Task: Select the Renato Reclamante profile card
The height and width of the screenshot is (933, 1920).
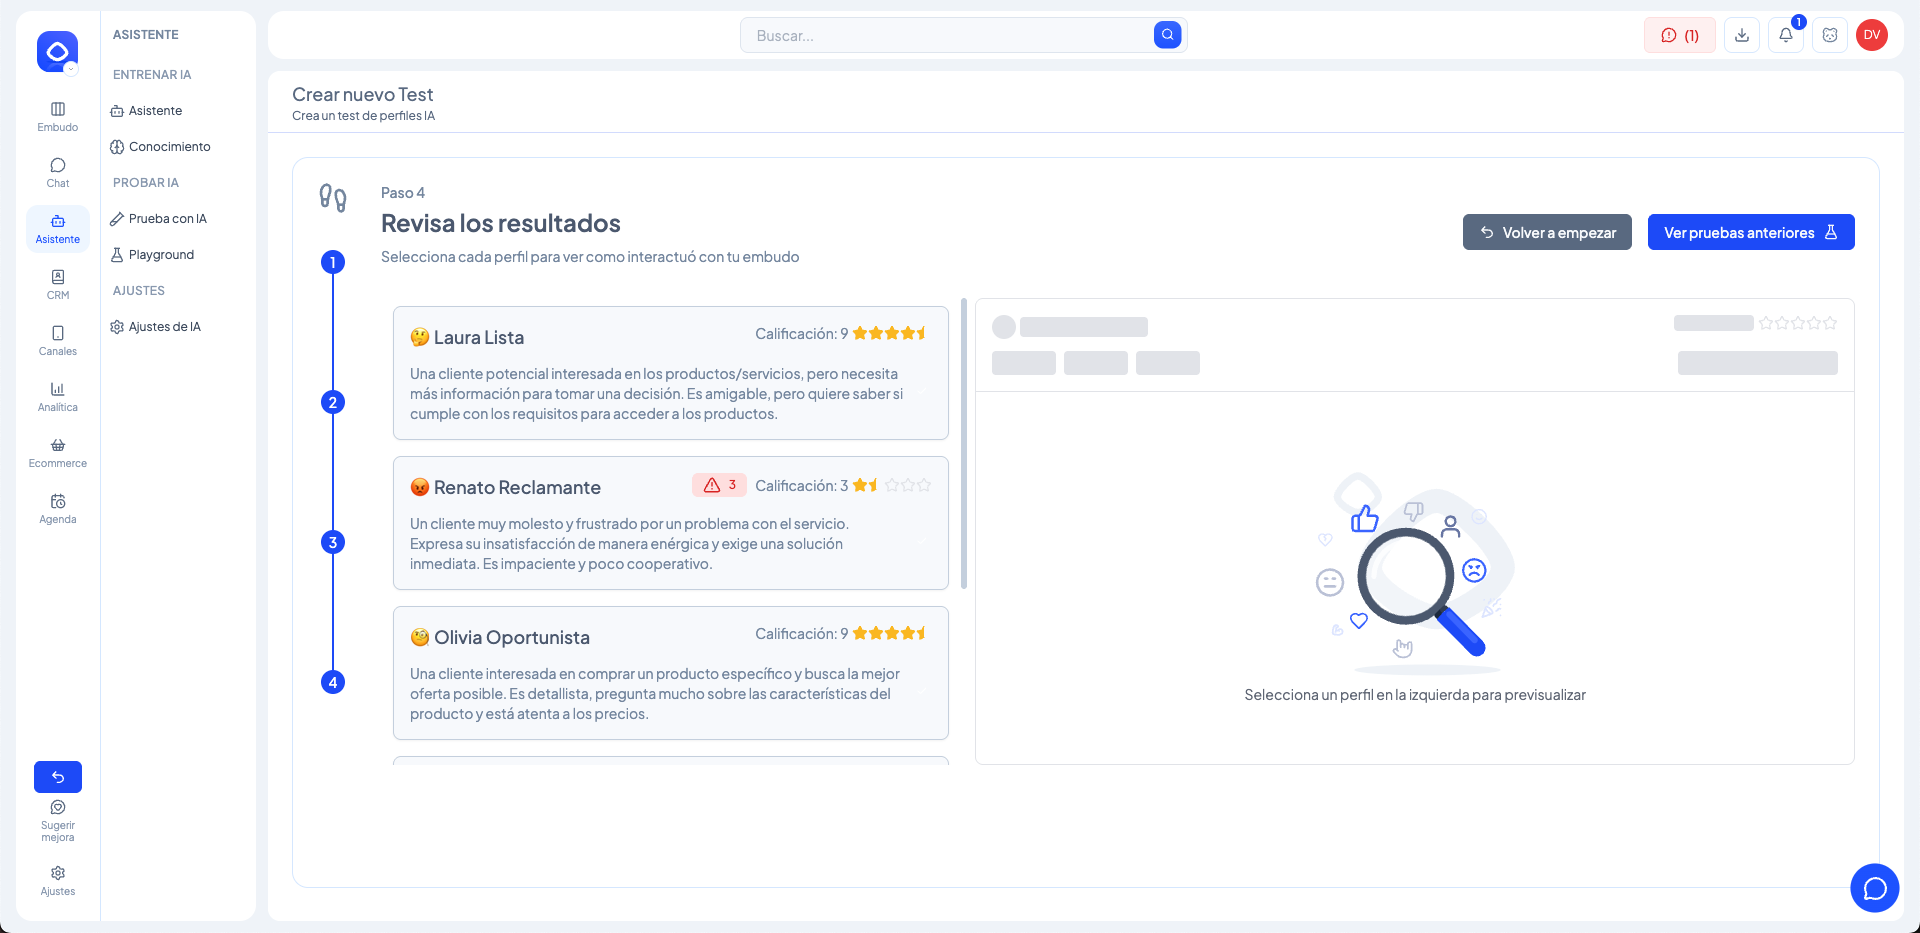Action: [x=670, y=523]
